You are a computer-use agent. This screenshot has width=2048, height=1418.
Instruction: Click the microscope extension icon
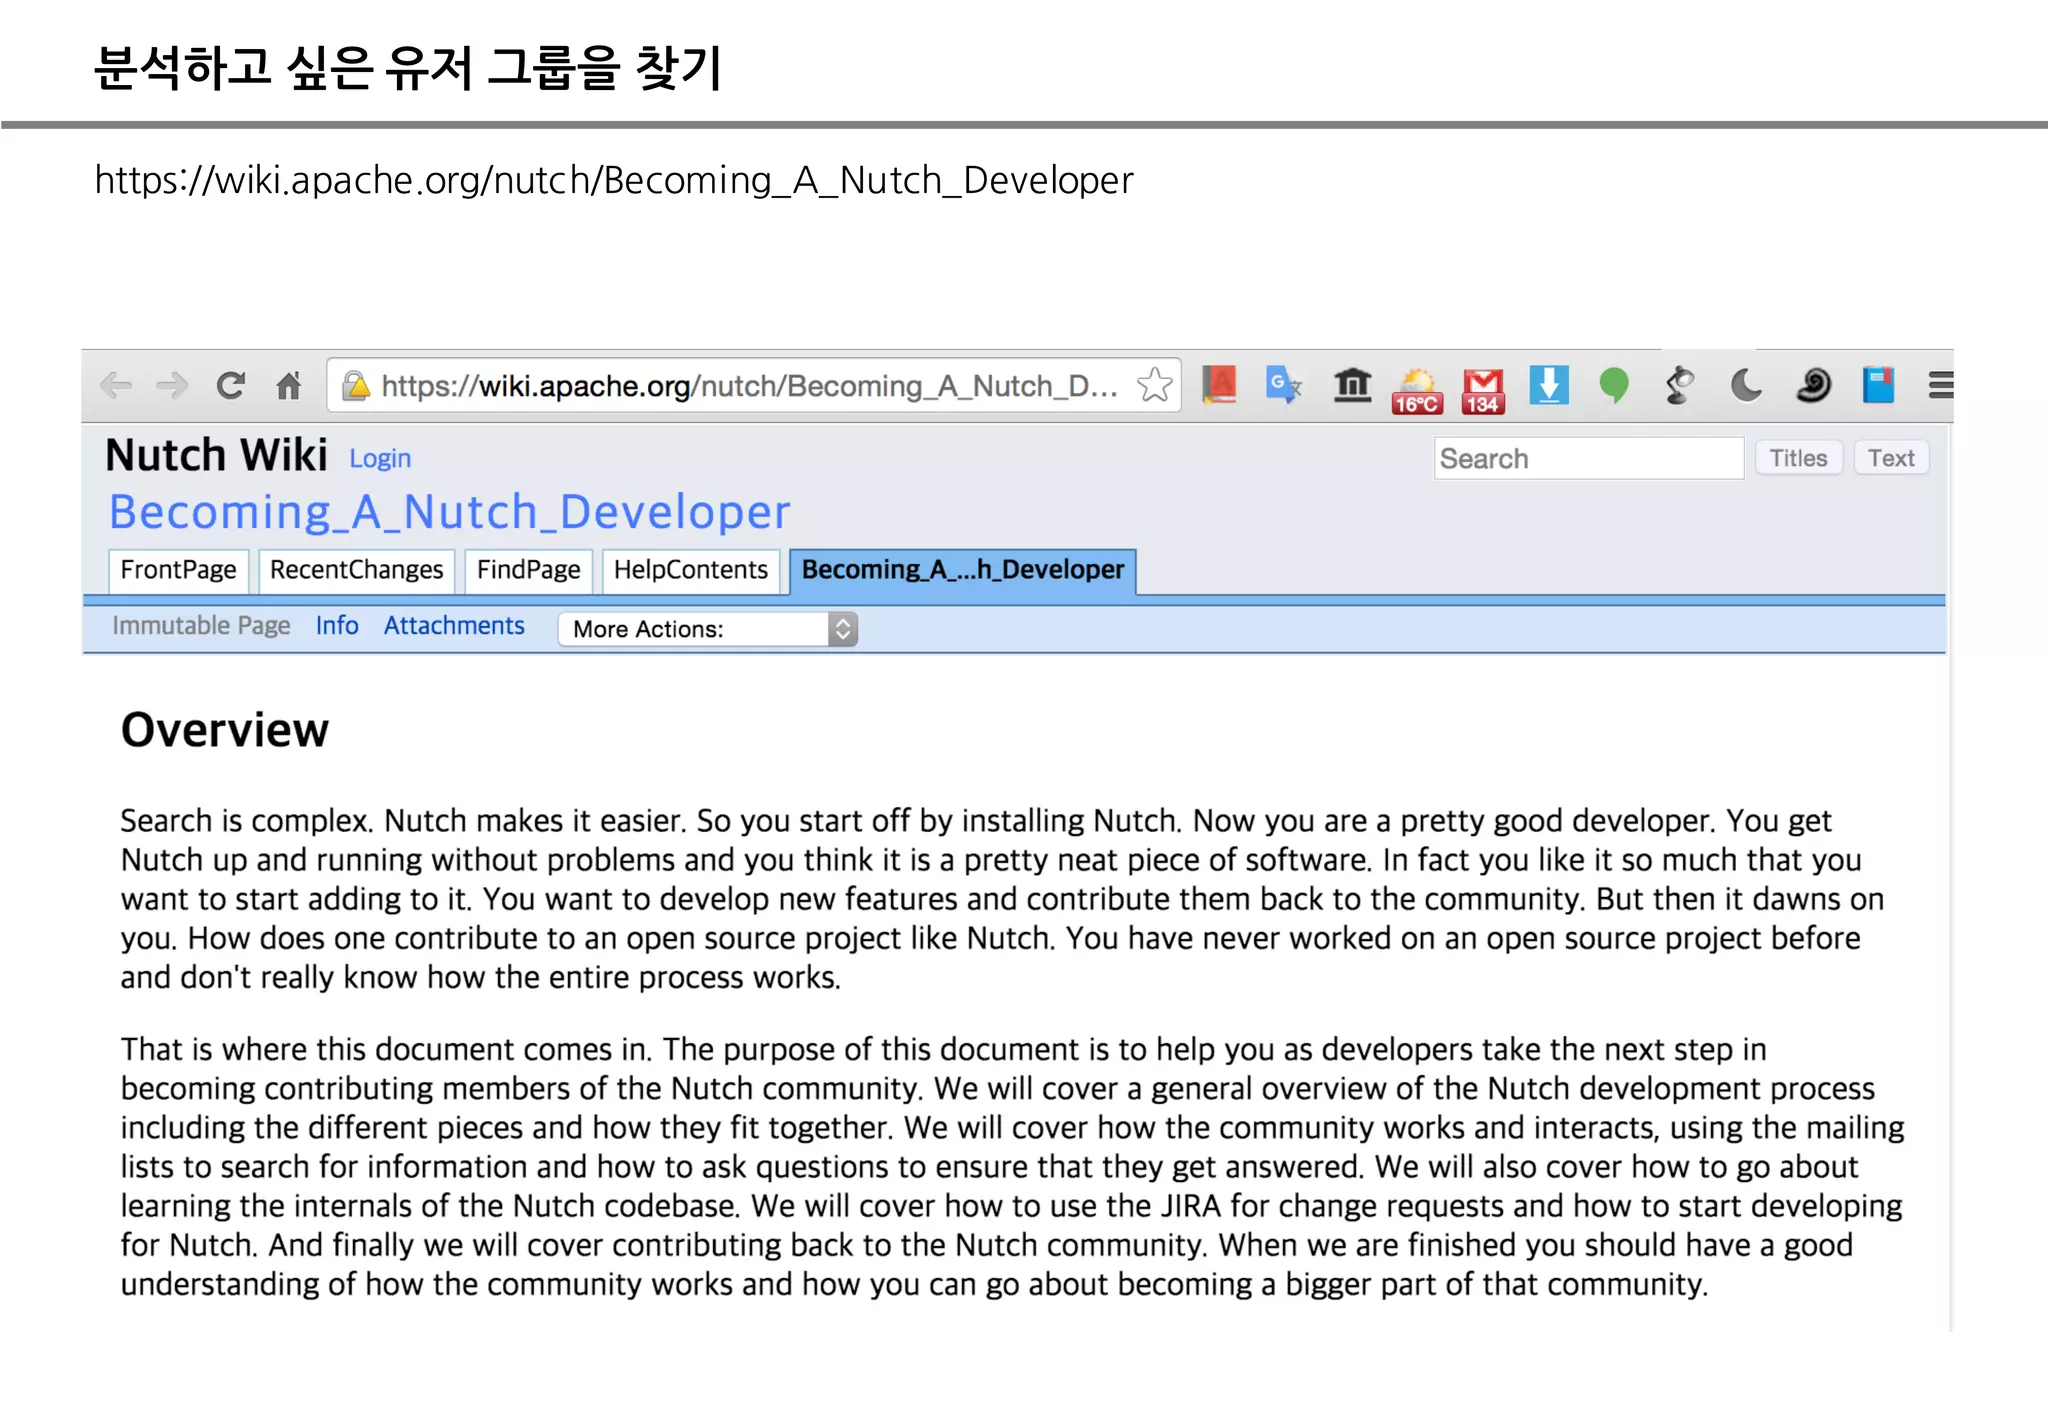(1680, 385)
